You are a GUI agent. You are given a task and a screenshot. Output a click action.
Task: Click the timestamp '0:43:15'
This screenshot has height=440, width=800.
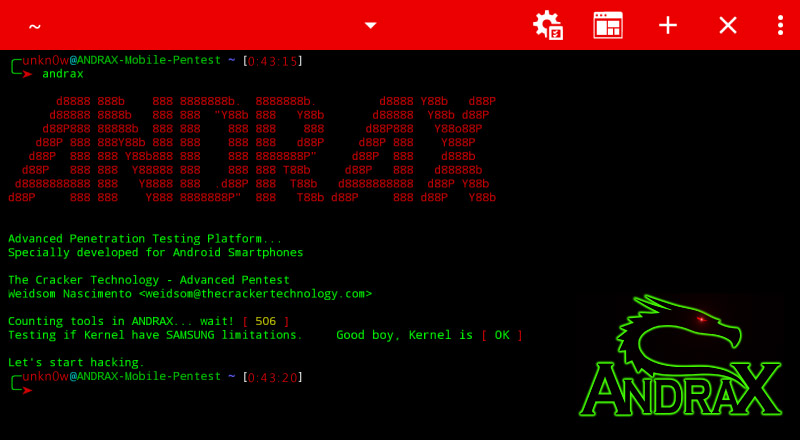point(272,61)
